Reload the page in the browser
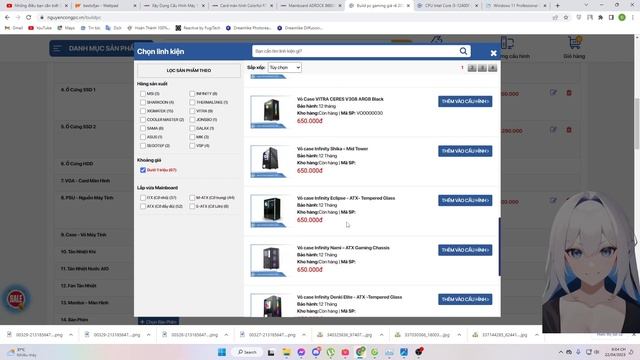 (x=29, y=18)
